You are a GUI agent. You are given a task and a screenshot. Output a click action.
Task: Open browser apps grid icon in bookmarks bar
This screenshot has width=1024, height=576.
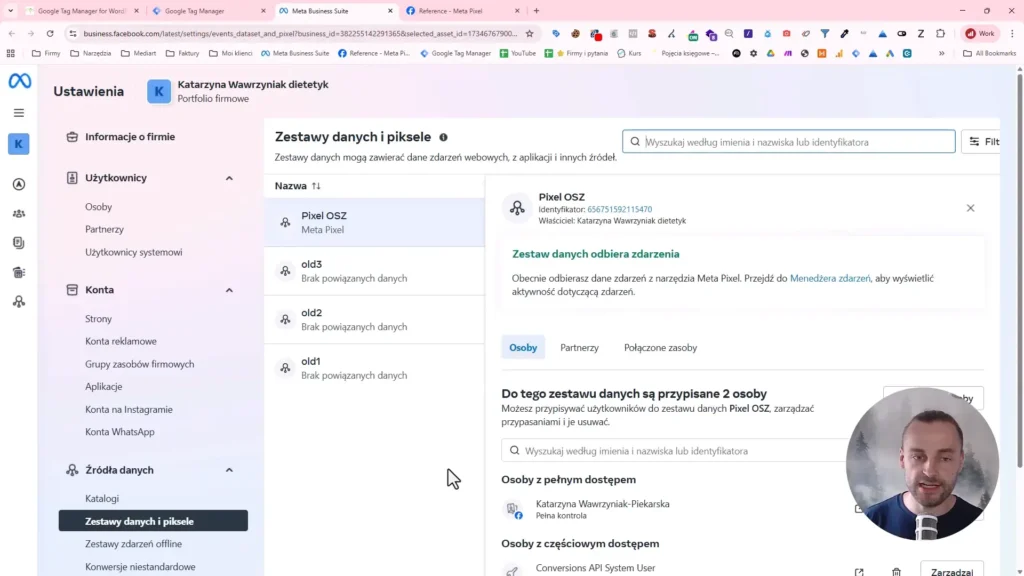(10, 53)
